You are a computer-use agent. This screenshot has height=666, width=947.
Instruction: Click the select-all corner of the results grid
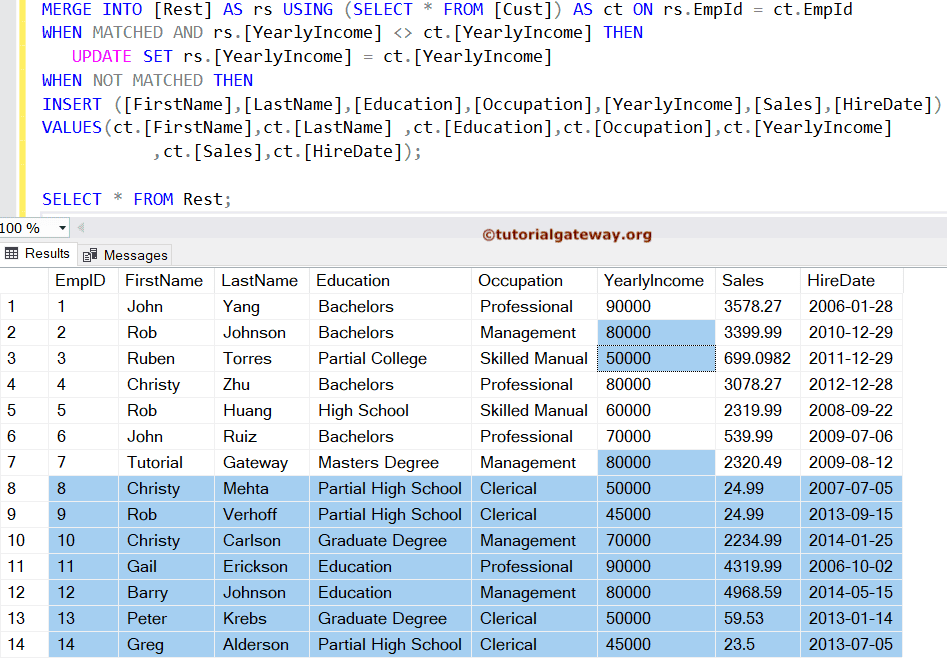(26, 280)
